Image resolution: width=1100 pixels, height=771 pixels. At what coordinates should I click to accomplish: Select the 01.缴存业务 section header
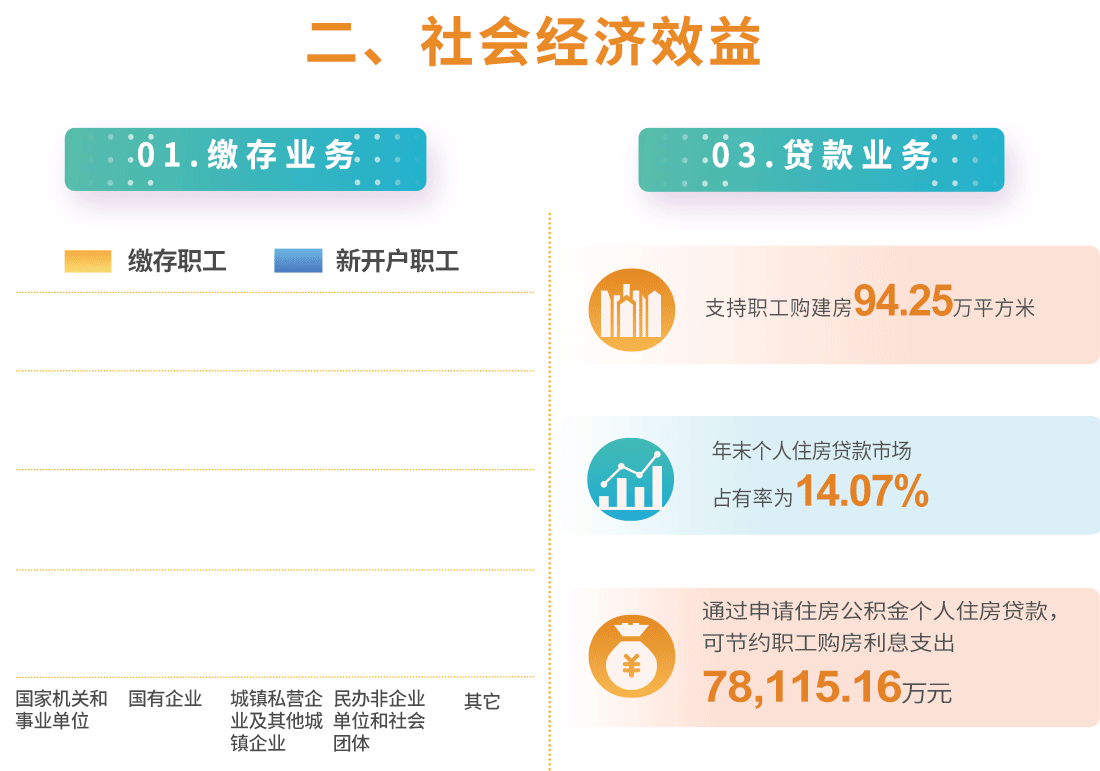pos(246,159)
